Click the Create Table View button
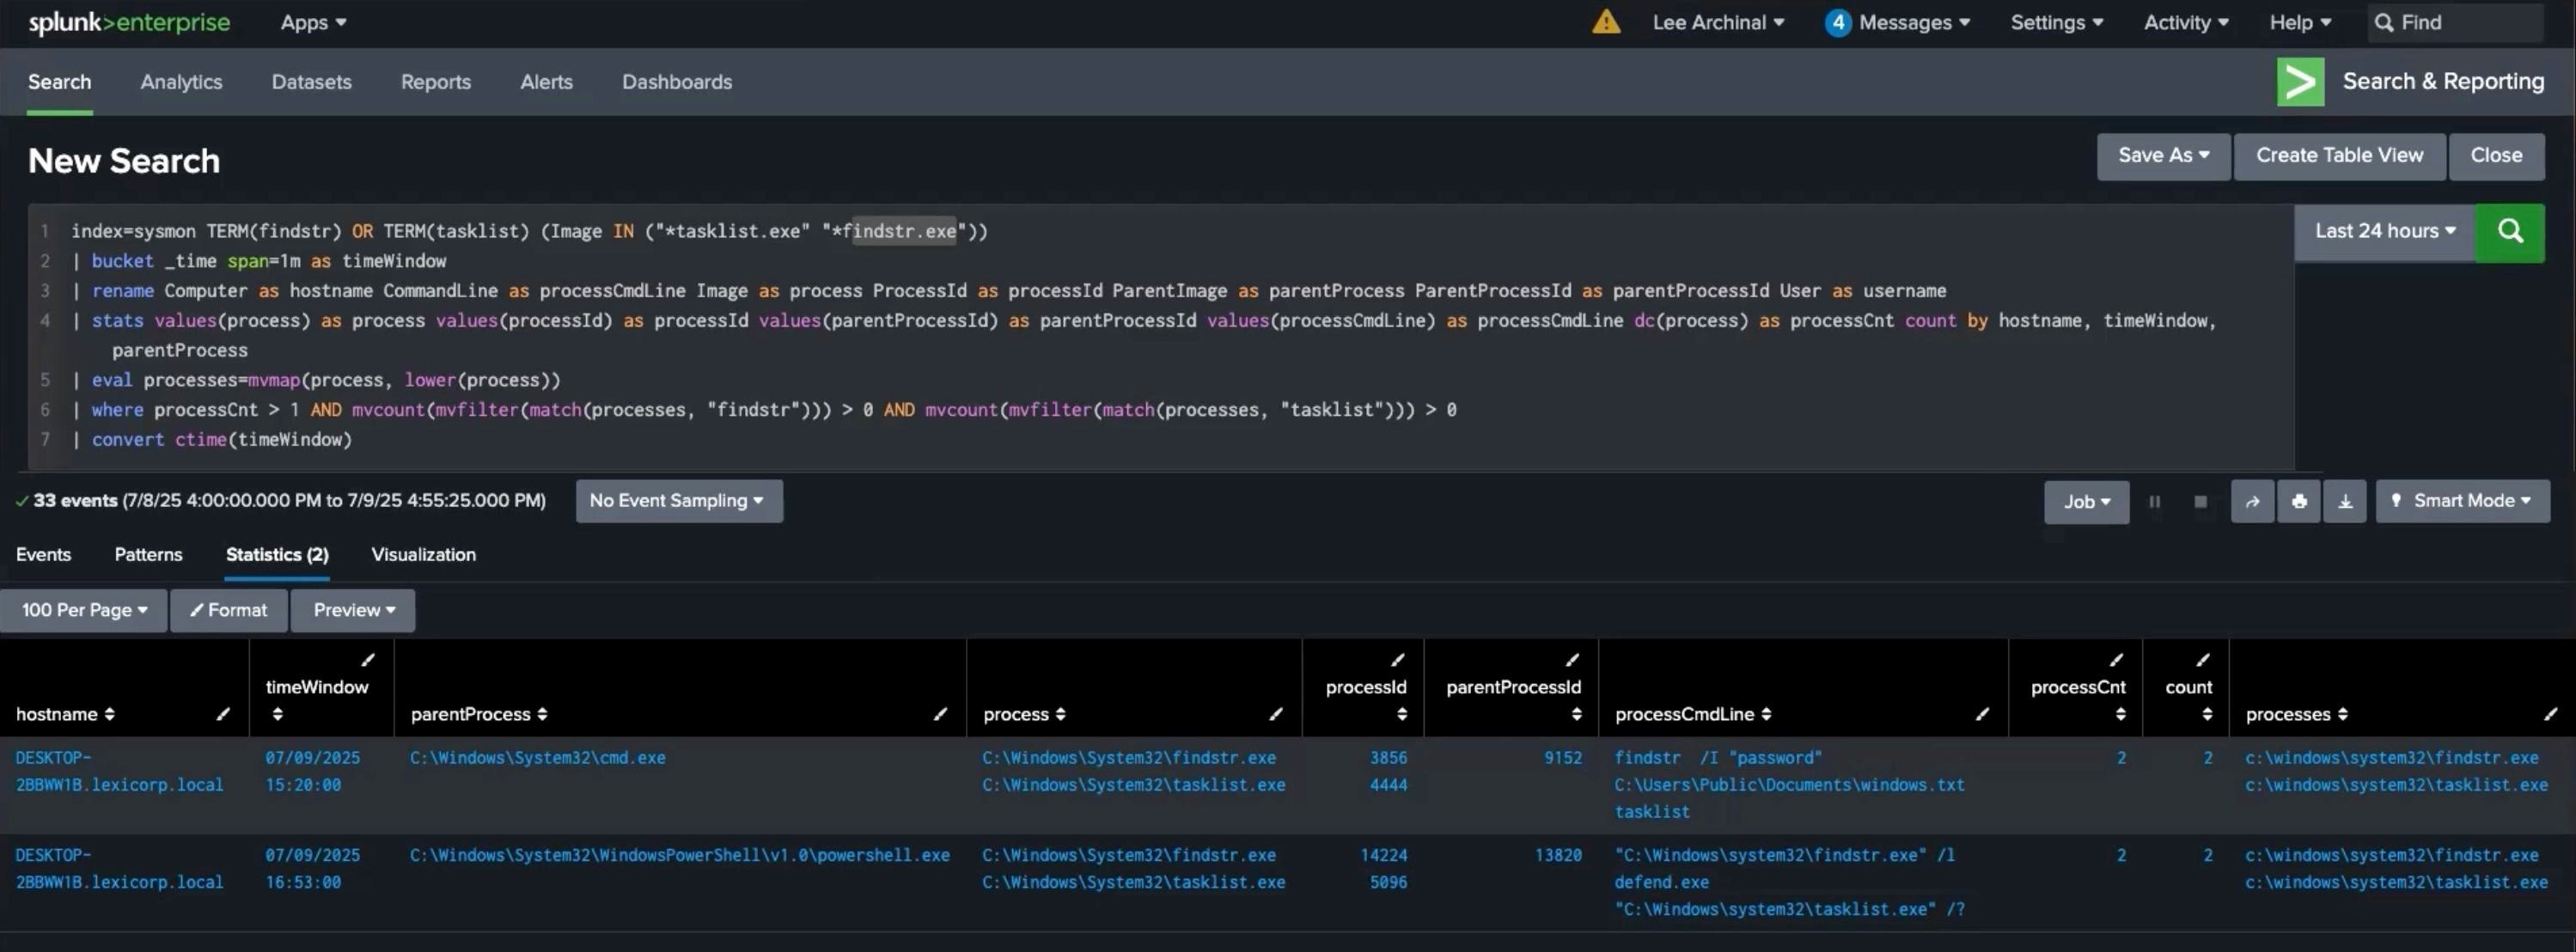2576x952 pixels. coord(2339,156)
